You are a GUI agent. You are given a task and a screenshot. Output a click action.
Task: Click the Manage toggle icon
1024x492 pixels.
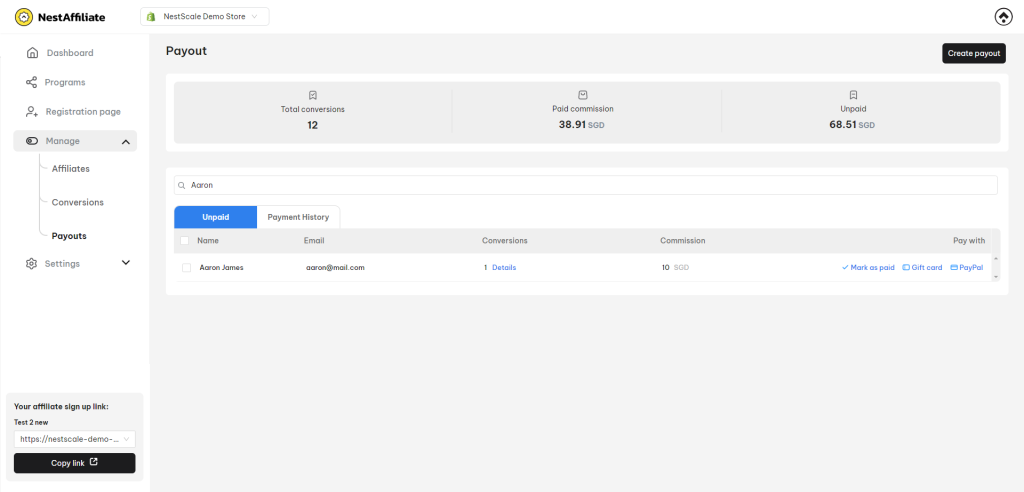coord(31,141)
